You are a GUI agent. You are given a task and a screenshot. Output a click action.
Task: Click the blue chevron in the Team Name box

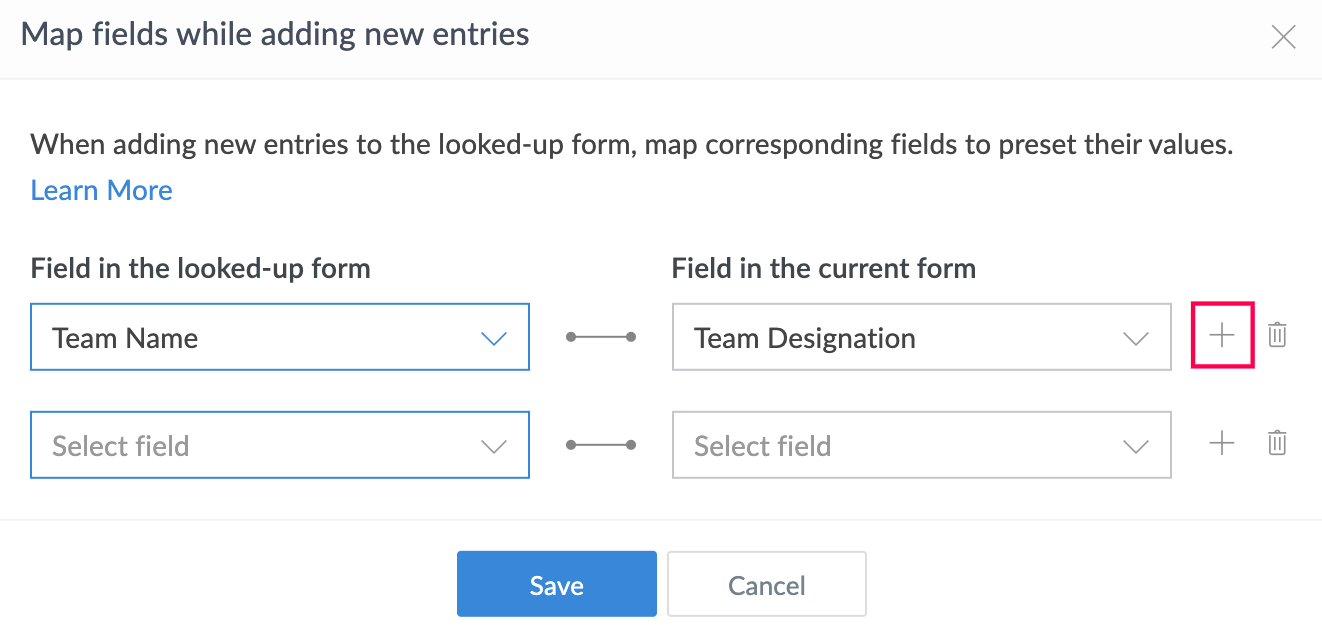(494, 339)
